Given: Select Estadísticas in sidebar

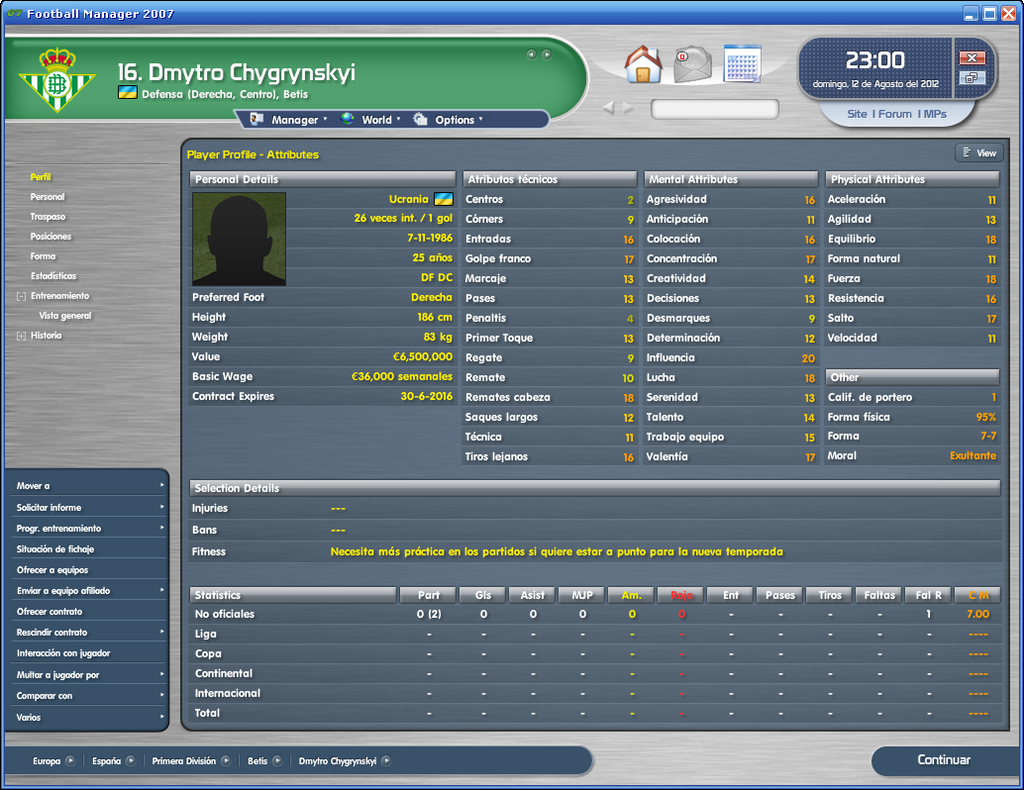Looking at the screenshot, I should (54, 276).
